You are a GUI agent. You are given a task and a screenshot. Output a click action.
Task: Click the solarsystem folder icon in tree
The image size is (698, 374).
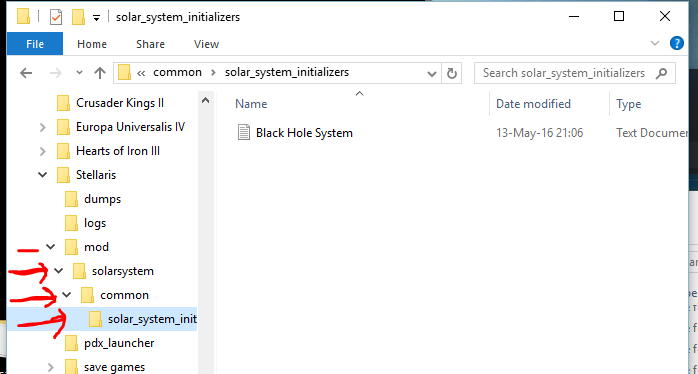(79, 271)
